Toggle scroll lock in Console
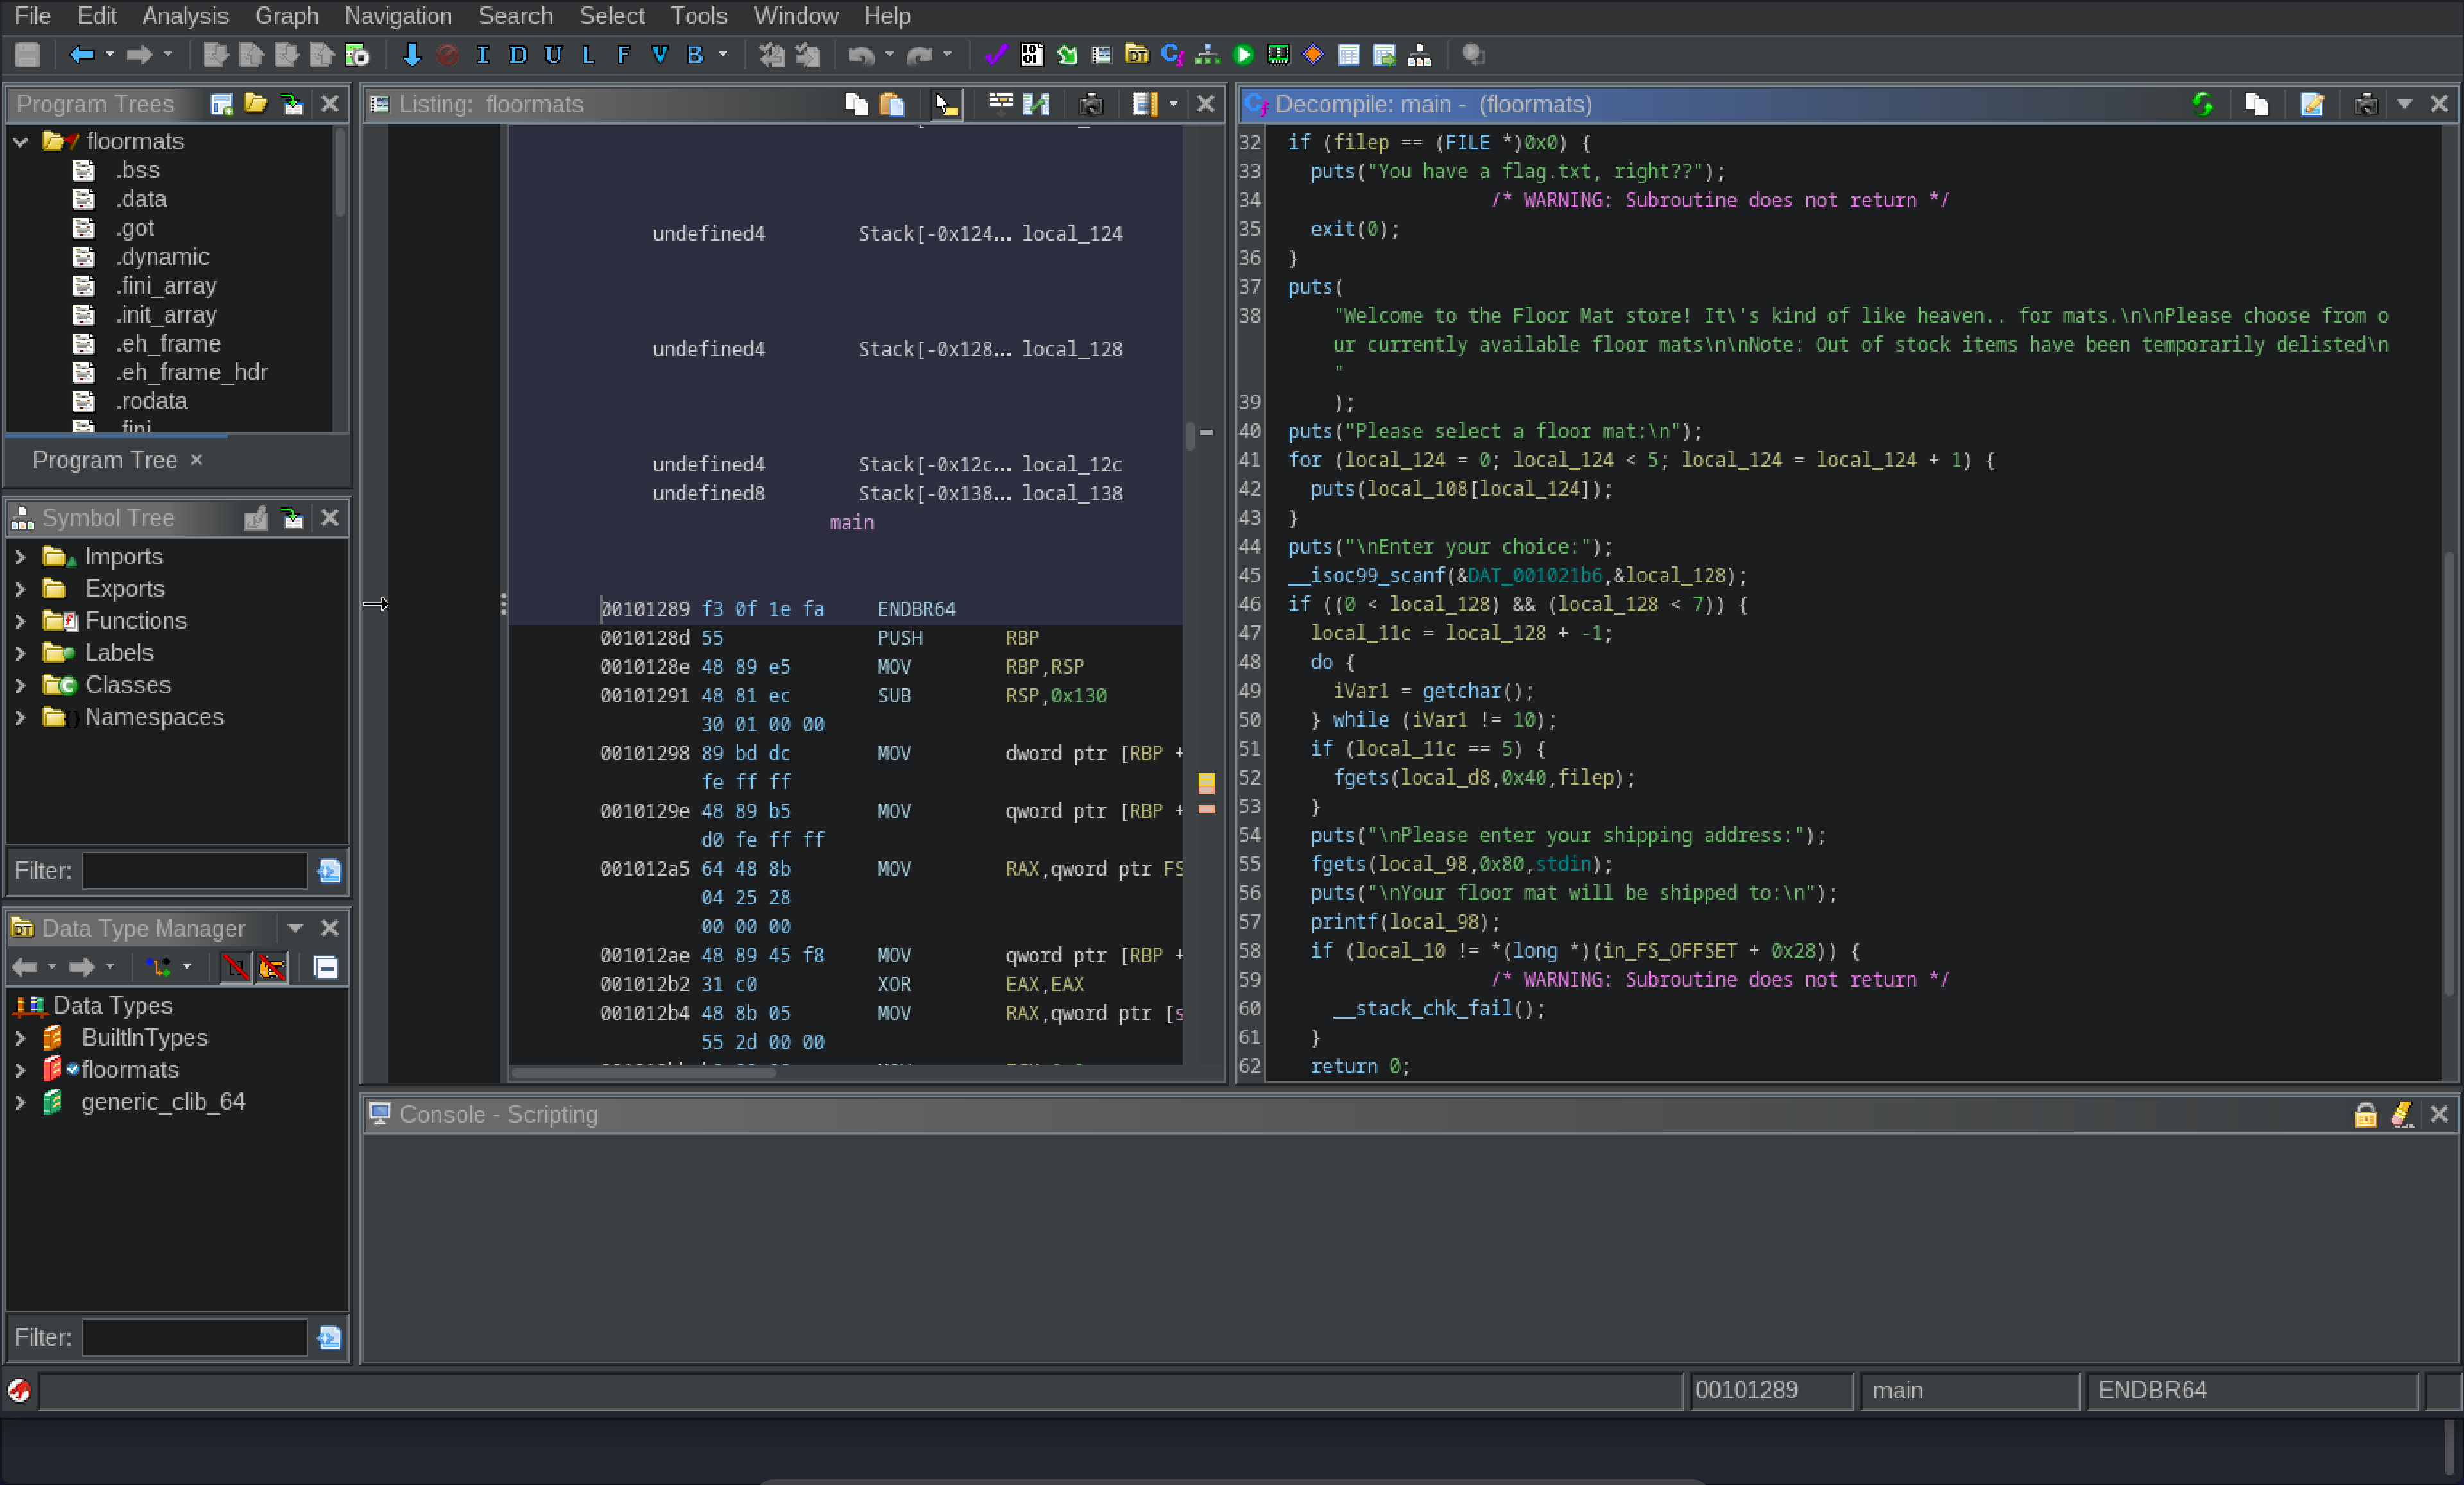 2365,1114
